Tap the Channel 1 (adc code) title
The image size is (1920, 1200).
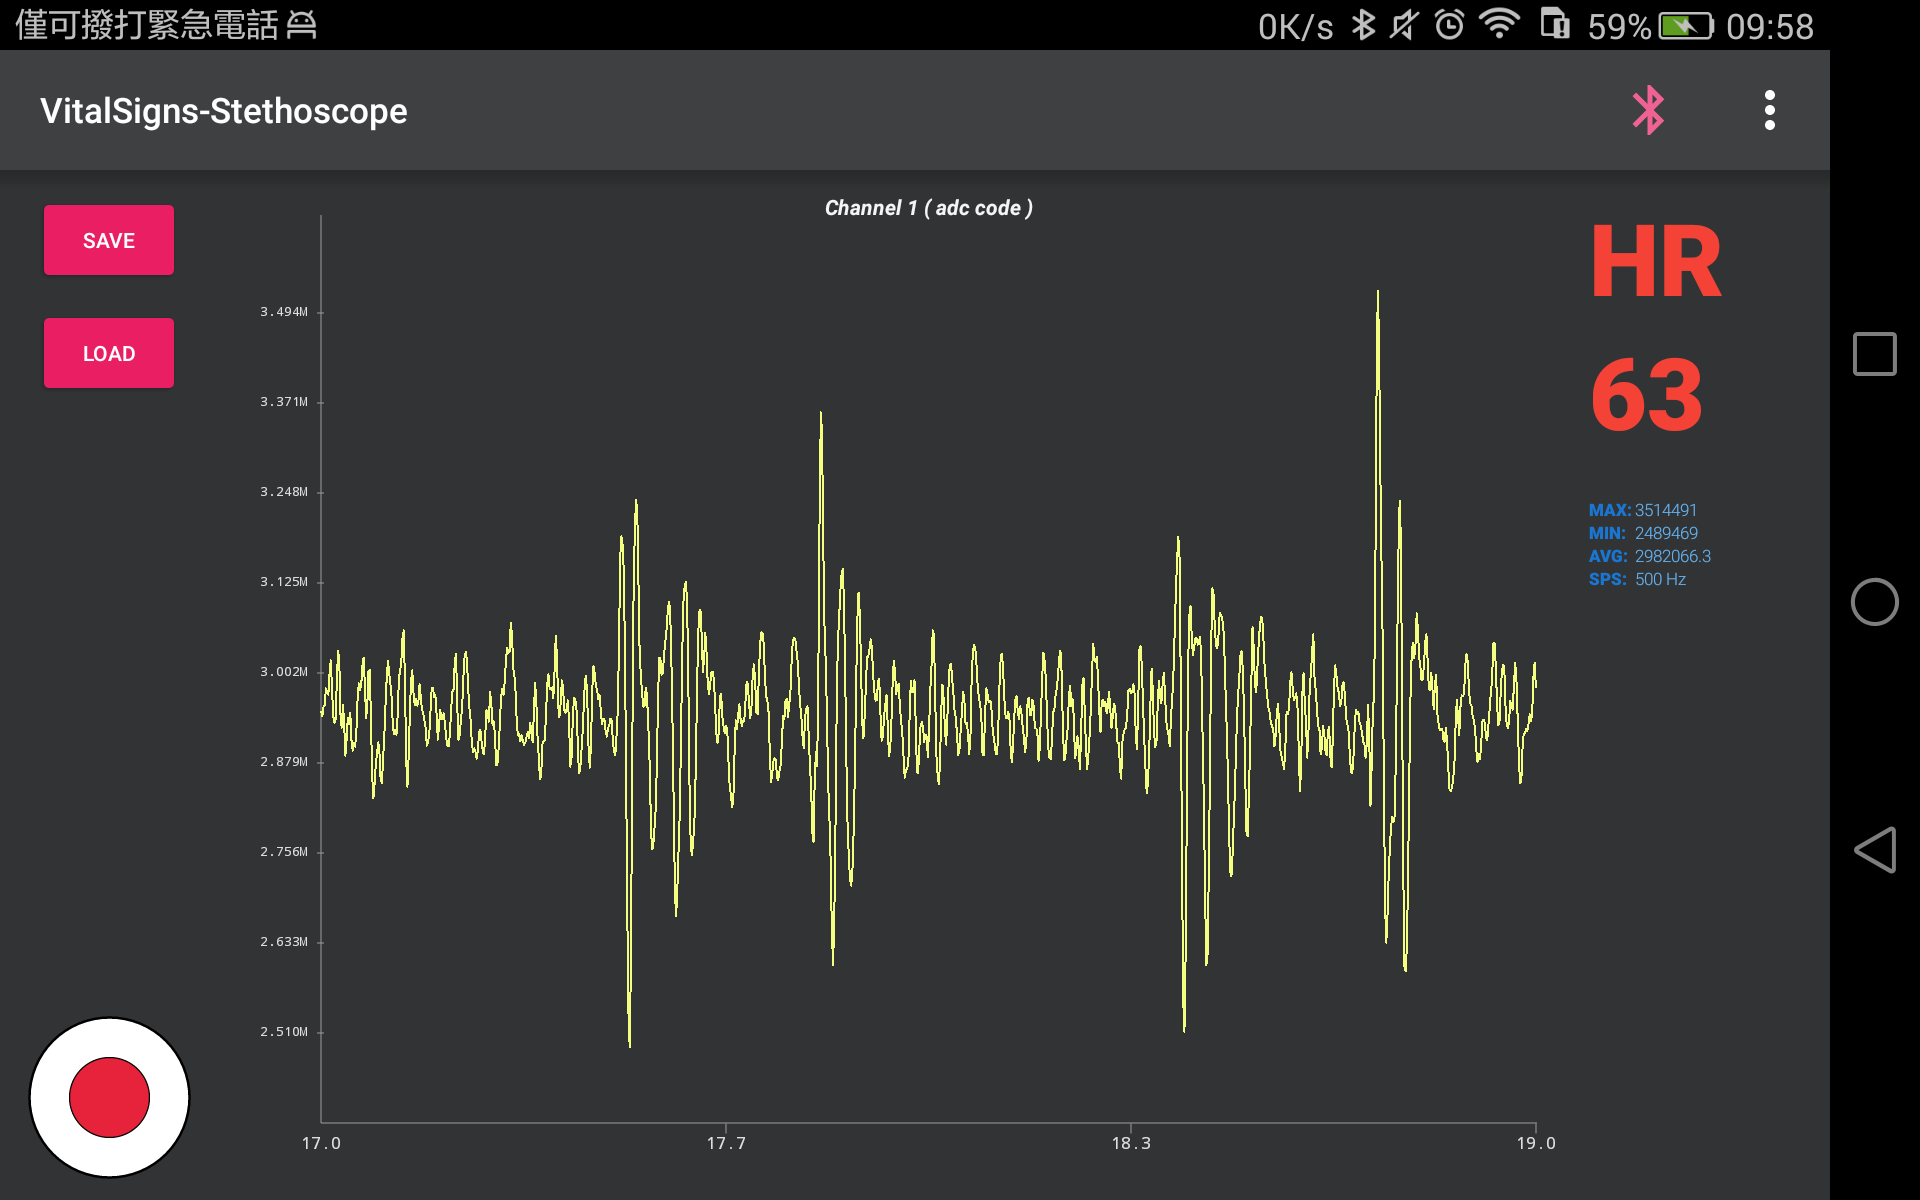pyautogui.click(x=928, y=208)
